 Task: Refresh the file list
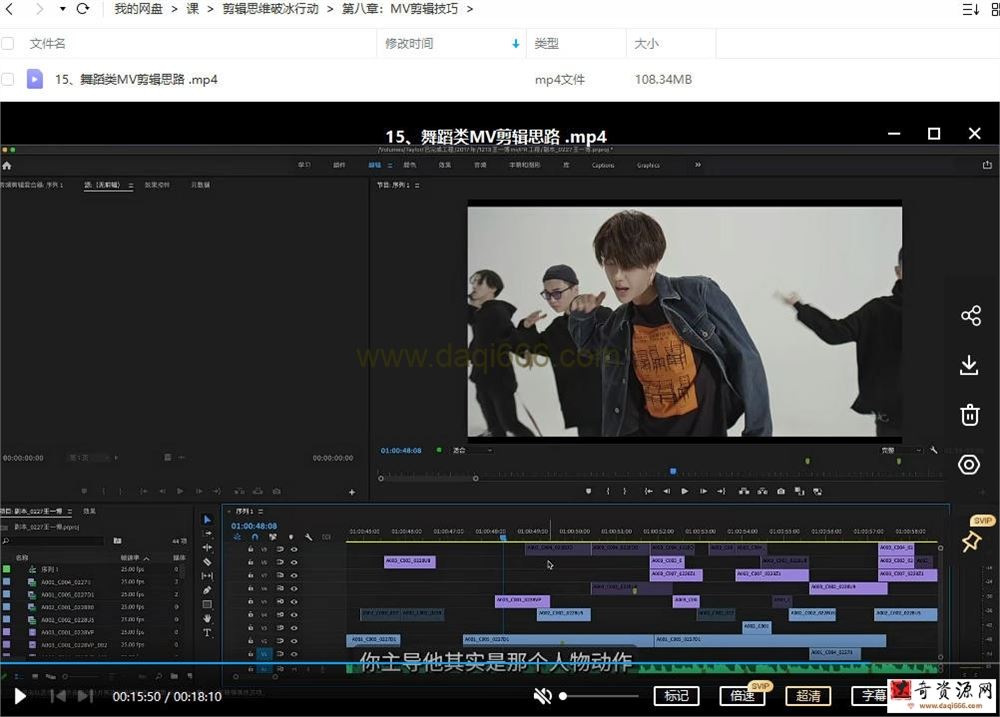point(83,9)
